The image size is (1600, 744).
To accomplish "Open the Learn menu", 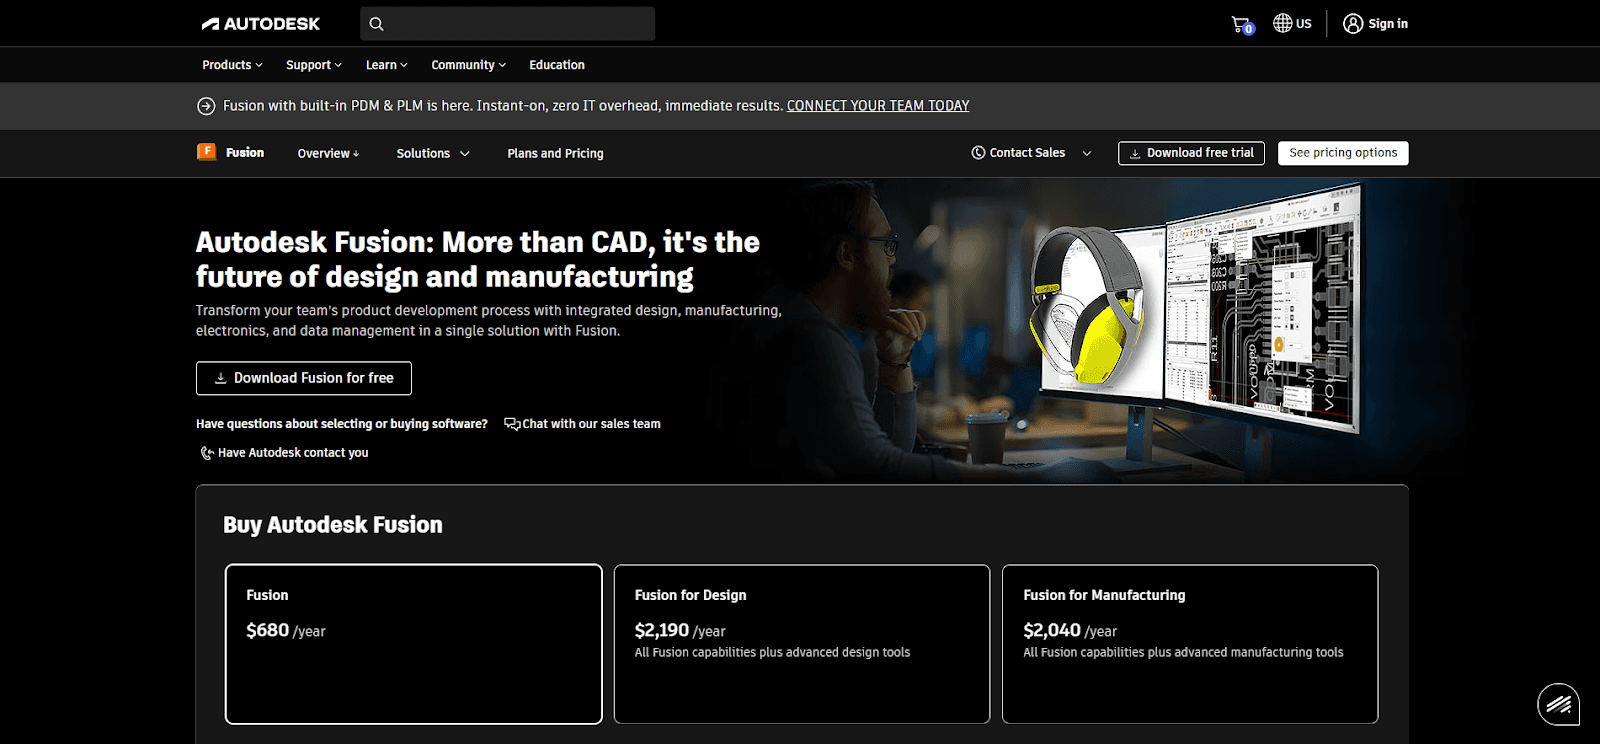I will click(x=386, y=65).
